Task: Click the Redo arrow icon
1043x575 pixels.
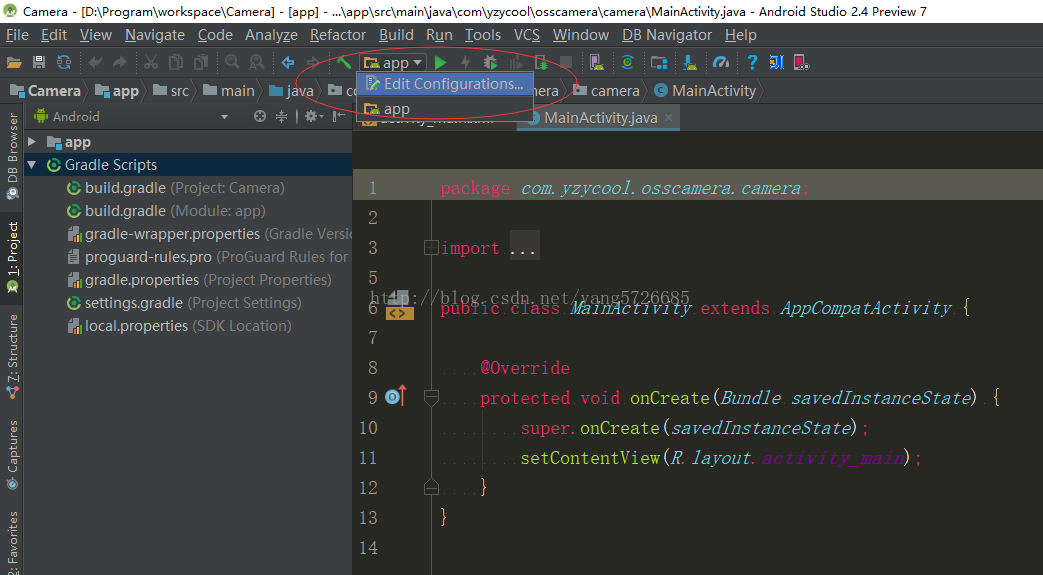Action: (x=120, y=63)
